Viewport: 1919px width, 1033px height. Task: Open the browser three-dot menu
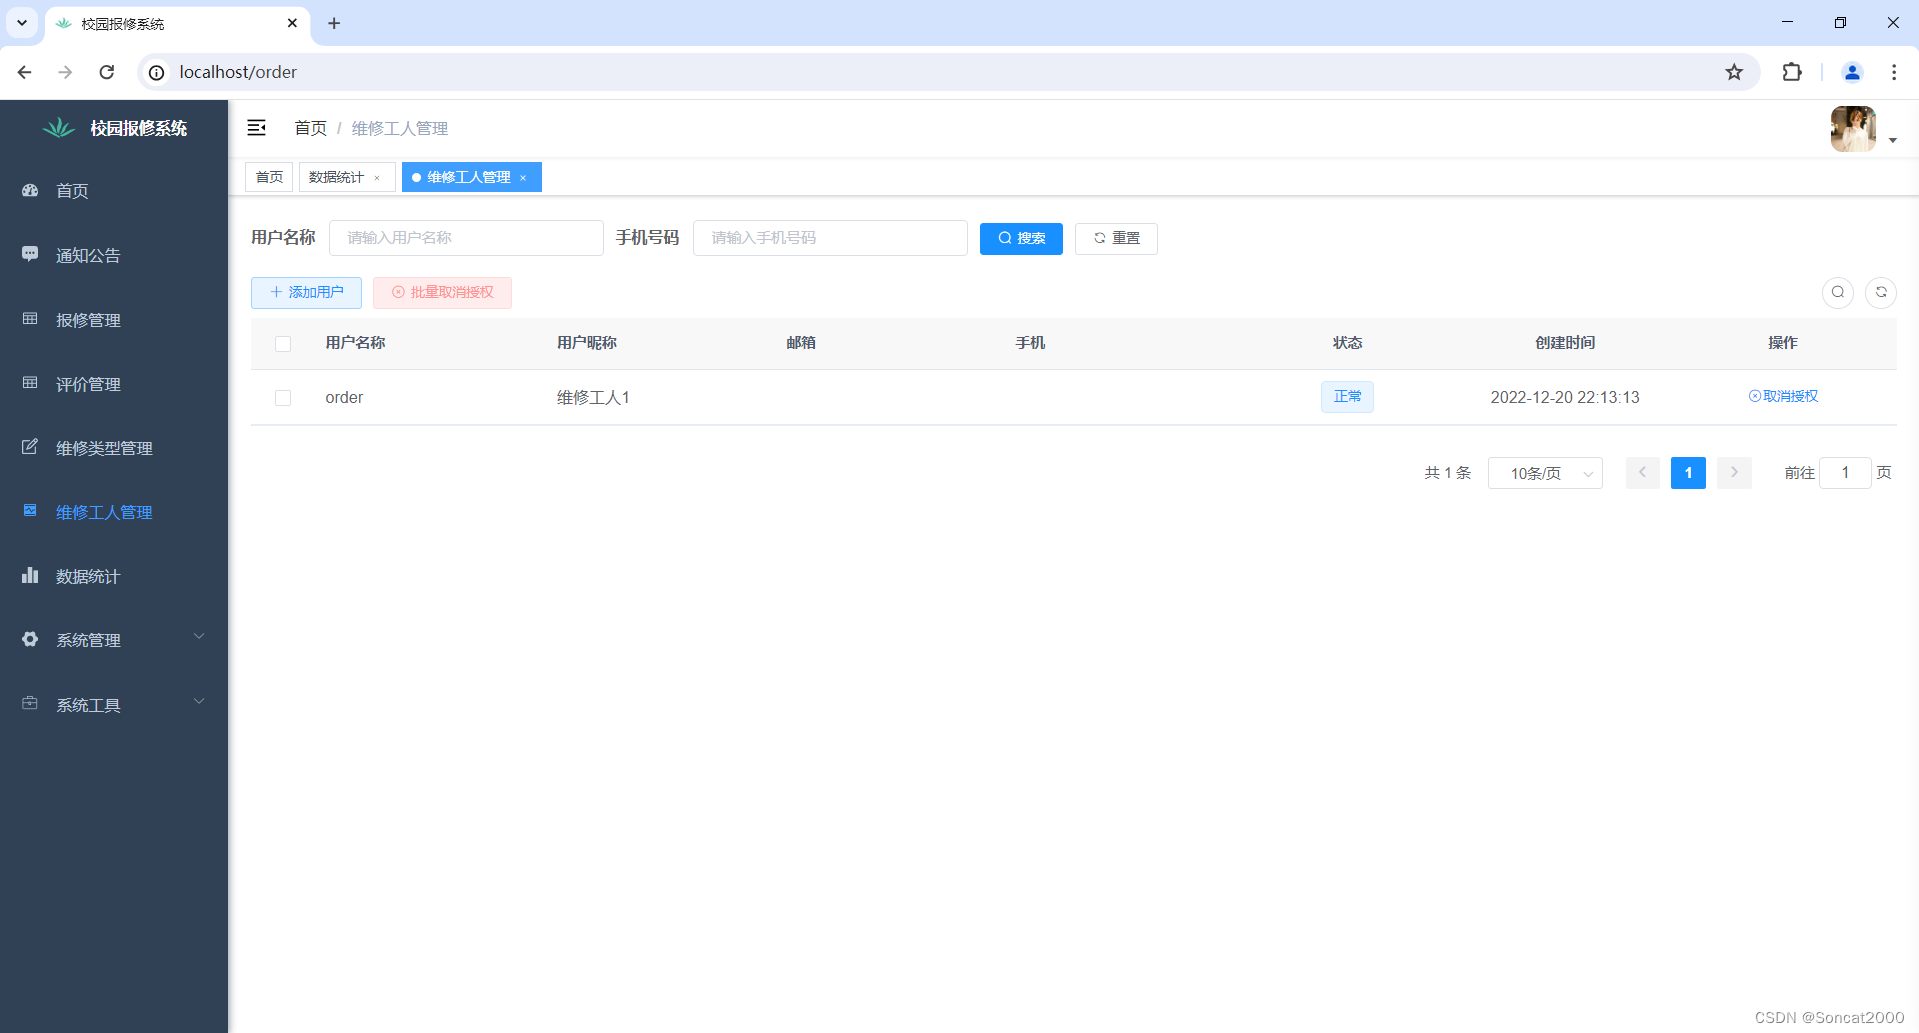coord(1894,72)
